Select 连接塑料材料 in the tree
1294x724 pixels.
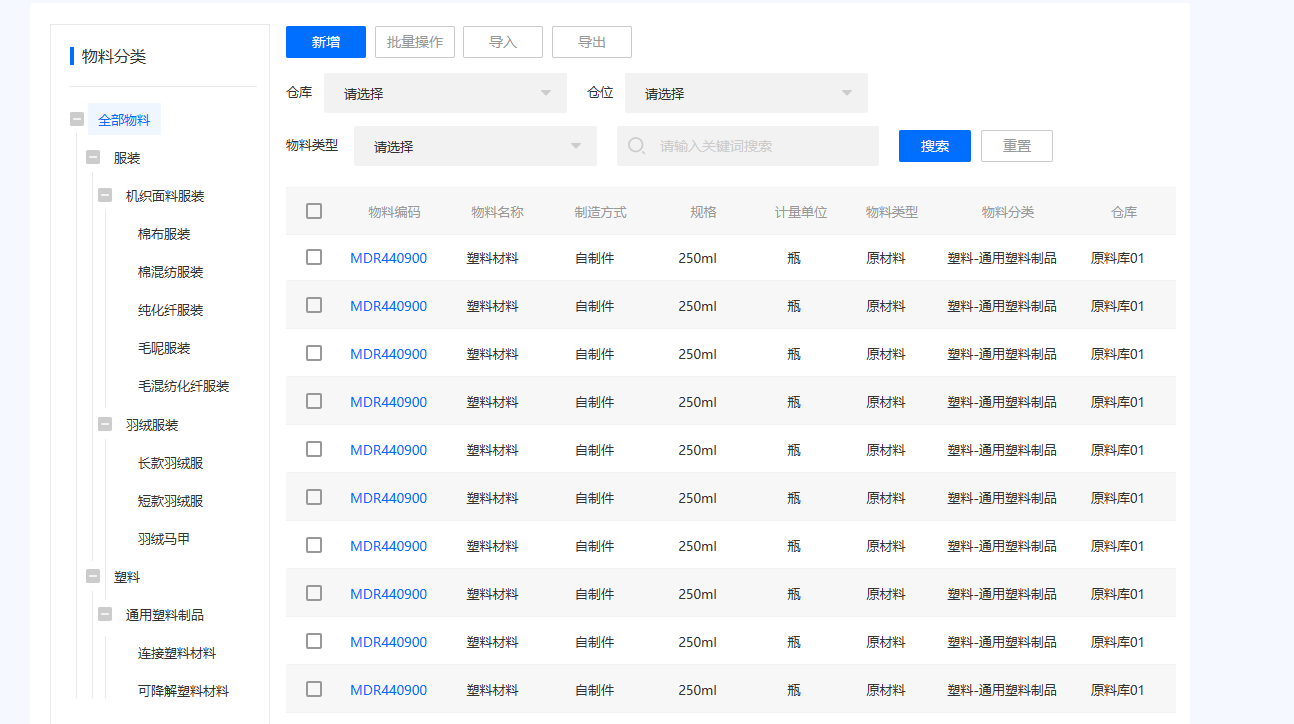coord(177,653)
